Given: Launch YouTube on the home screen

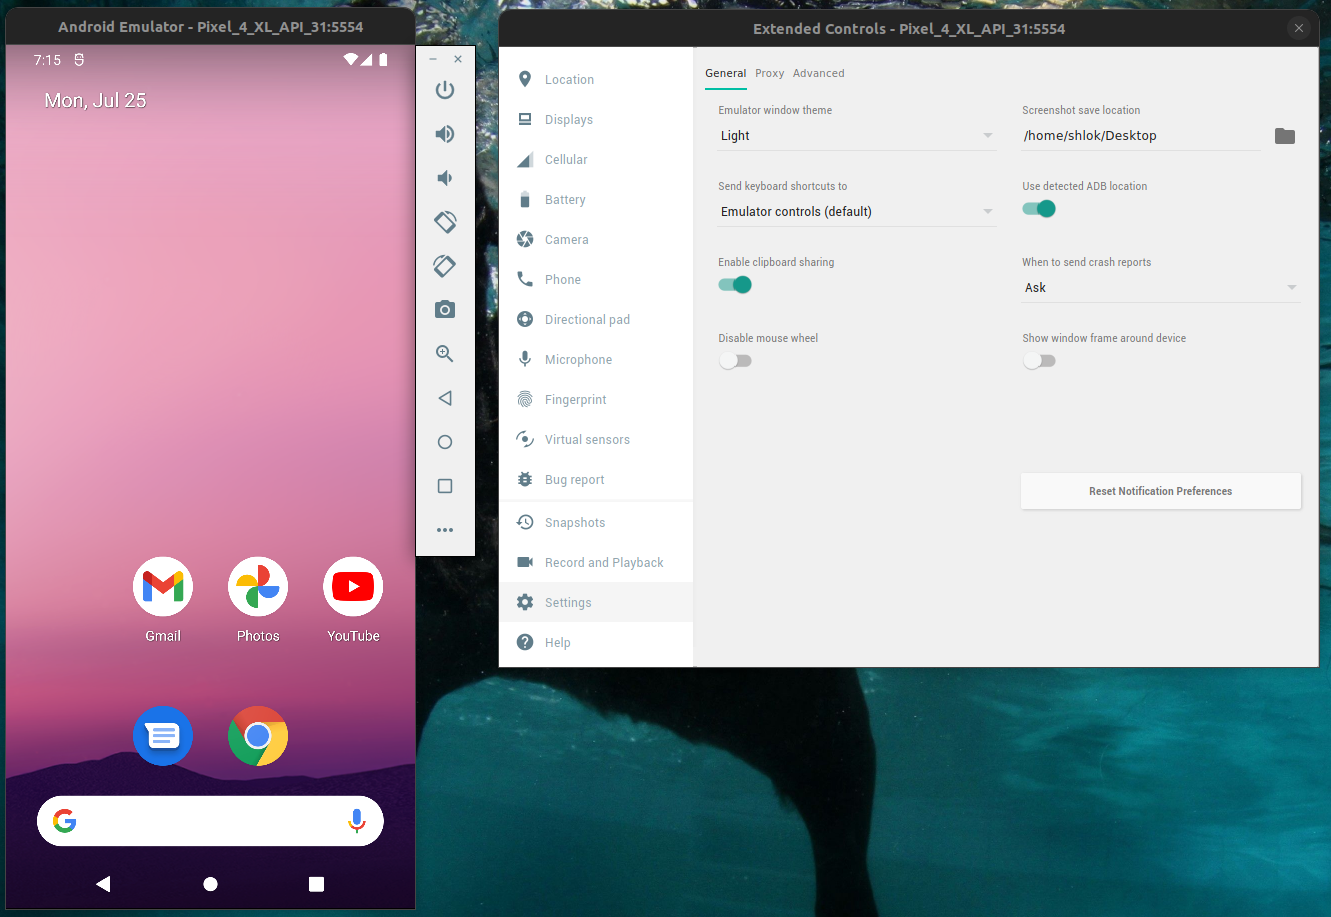Looking at the screenshot, I should coord(352,586).
